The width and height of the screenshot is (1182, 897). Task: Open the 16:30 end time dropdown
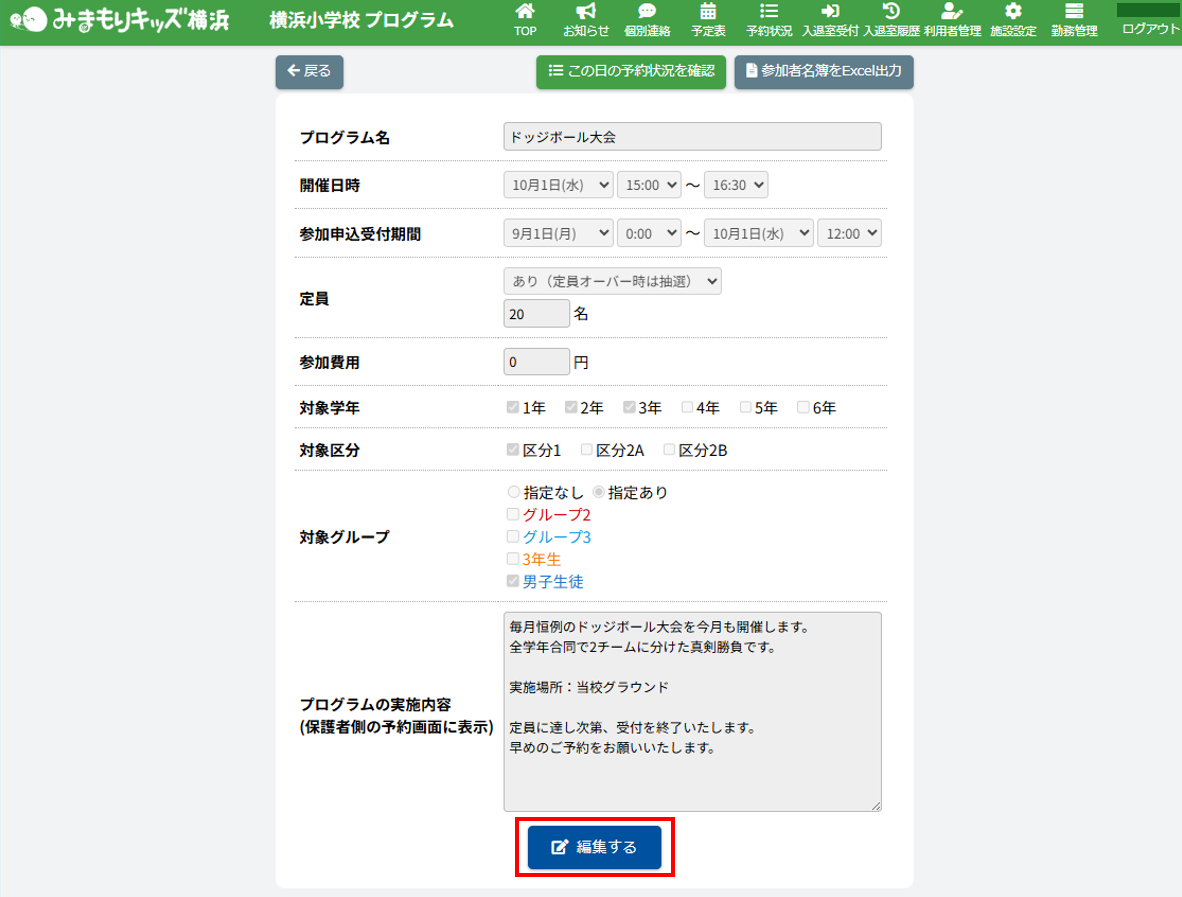[x=735, y=185]
